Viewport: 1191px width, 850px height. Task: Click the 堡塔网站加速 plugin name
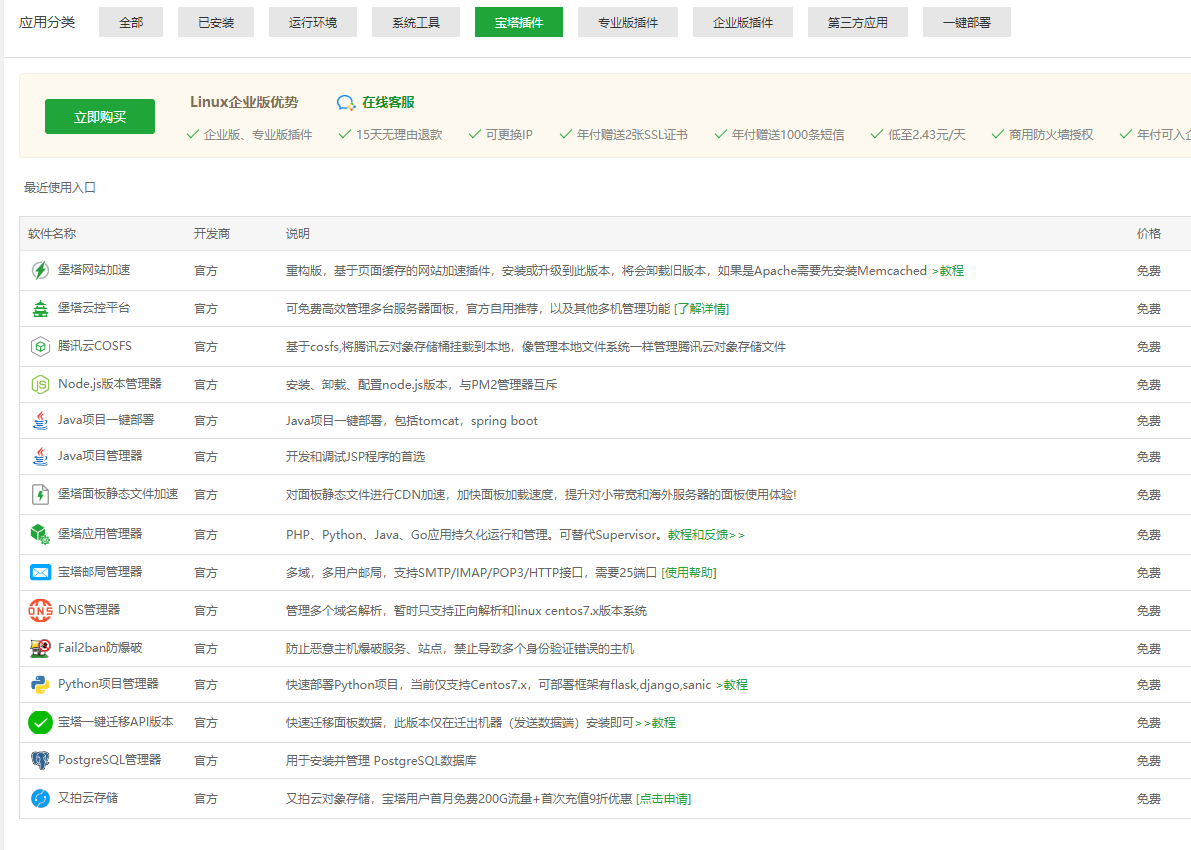pyautogui.click(x=94, y=270)
